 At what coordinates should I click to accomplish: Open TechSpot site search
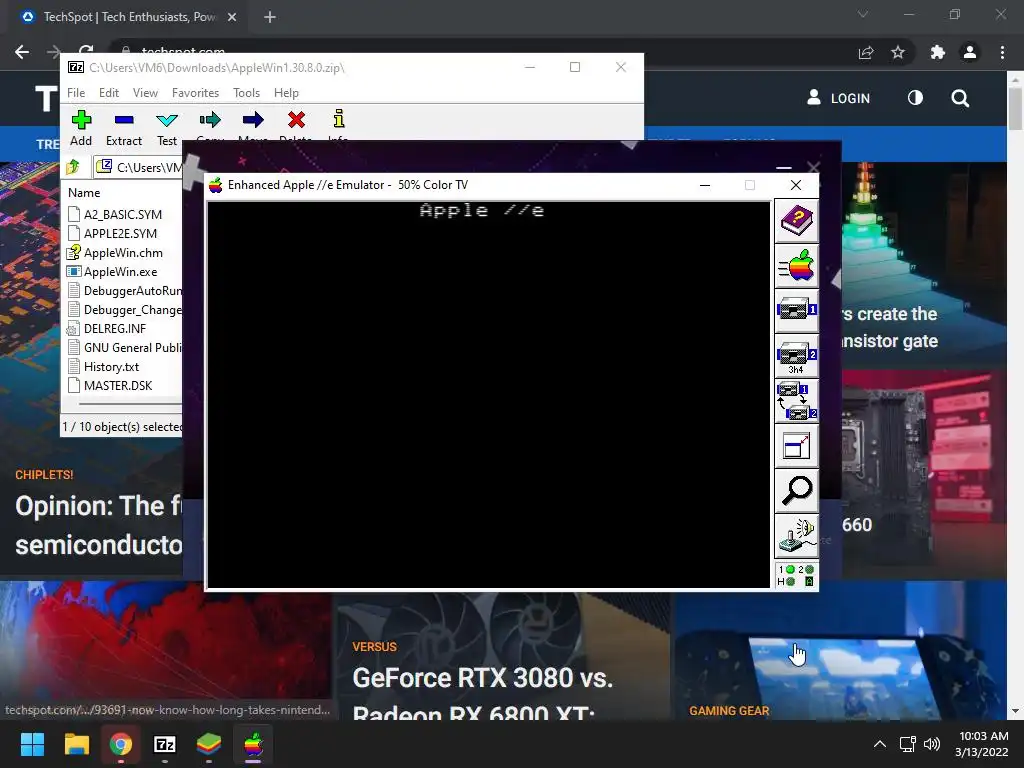(x=960, y=99)
